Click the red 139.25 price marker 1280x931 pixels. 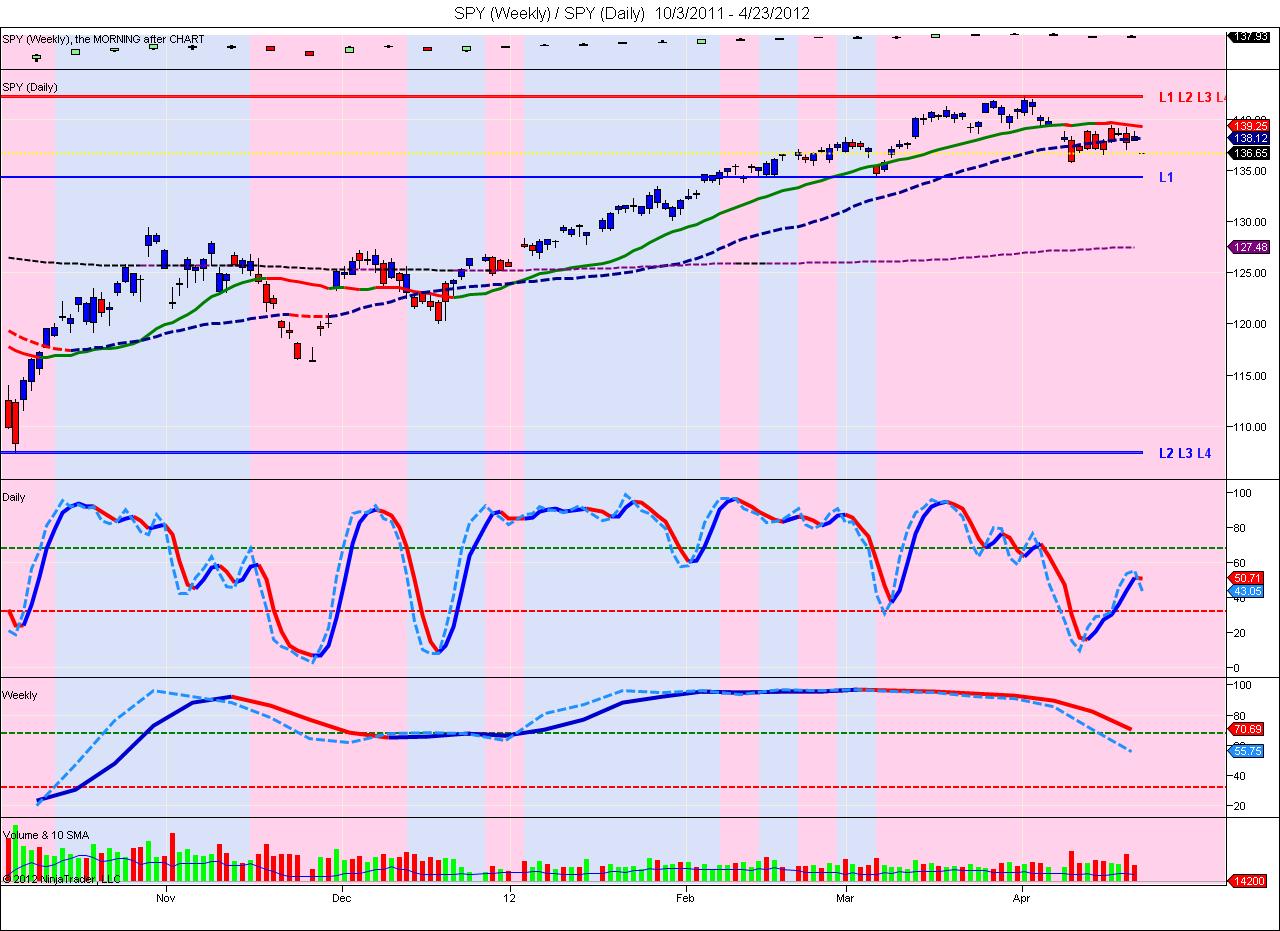1250,127
